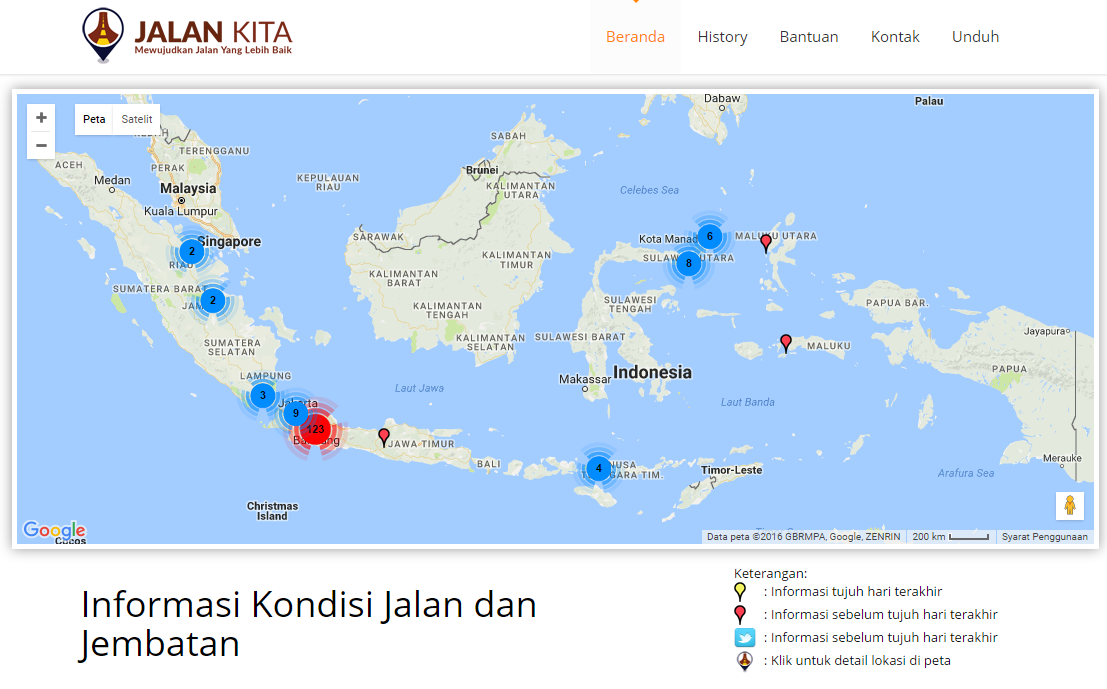The image size is (1107, 689).
Task: Select the Street View pegman icon
Action: tap(1069, 505)
